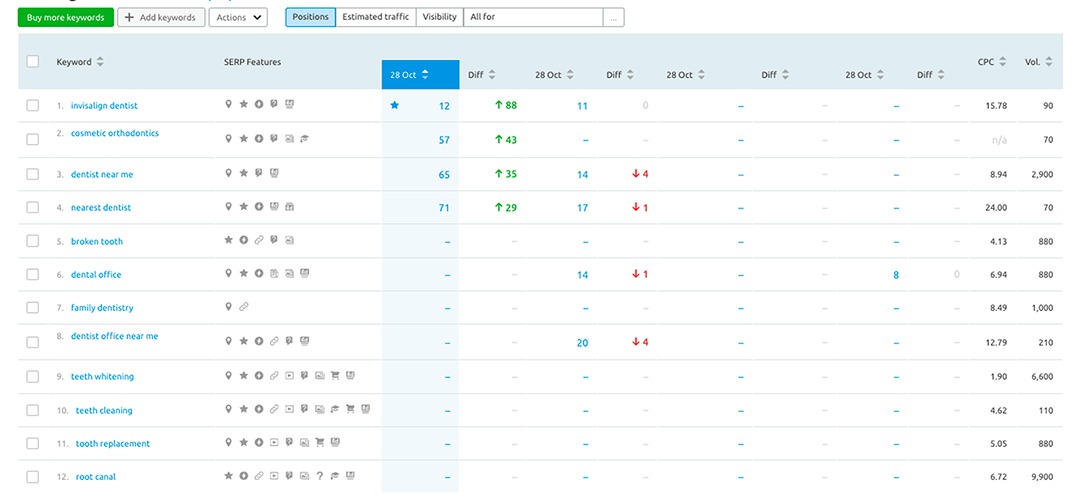The height and width of the screenshot is (500, 1080).
Task: Open the dental office keyword link
Action: 96,274
